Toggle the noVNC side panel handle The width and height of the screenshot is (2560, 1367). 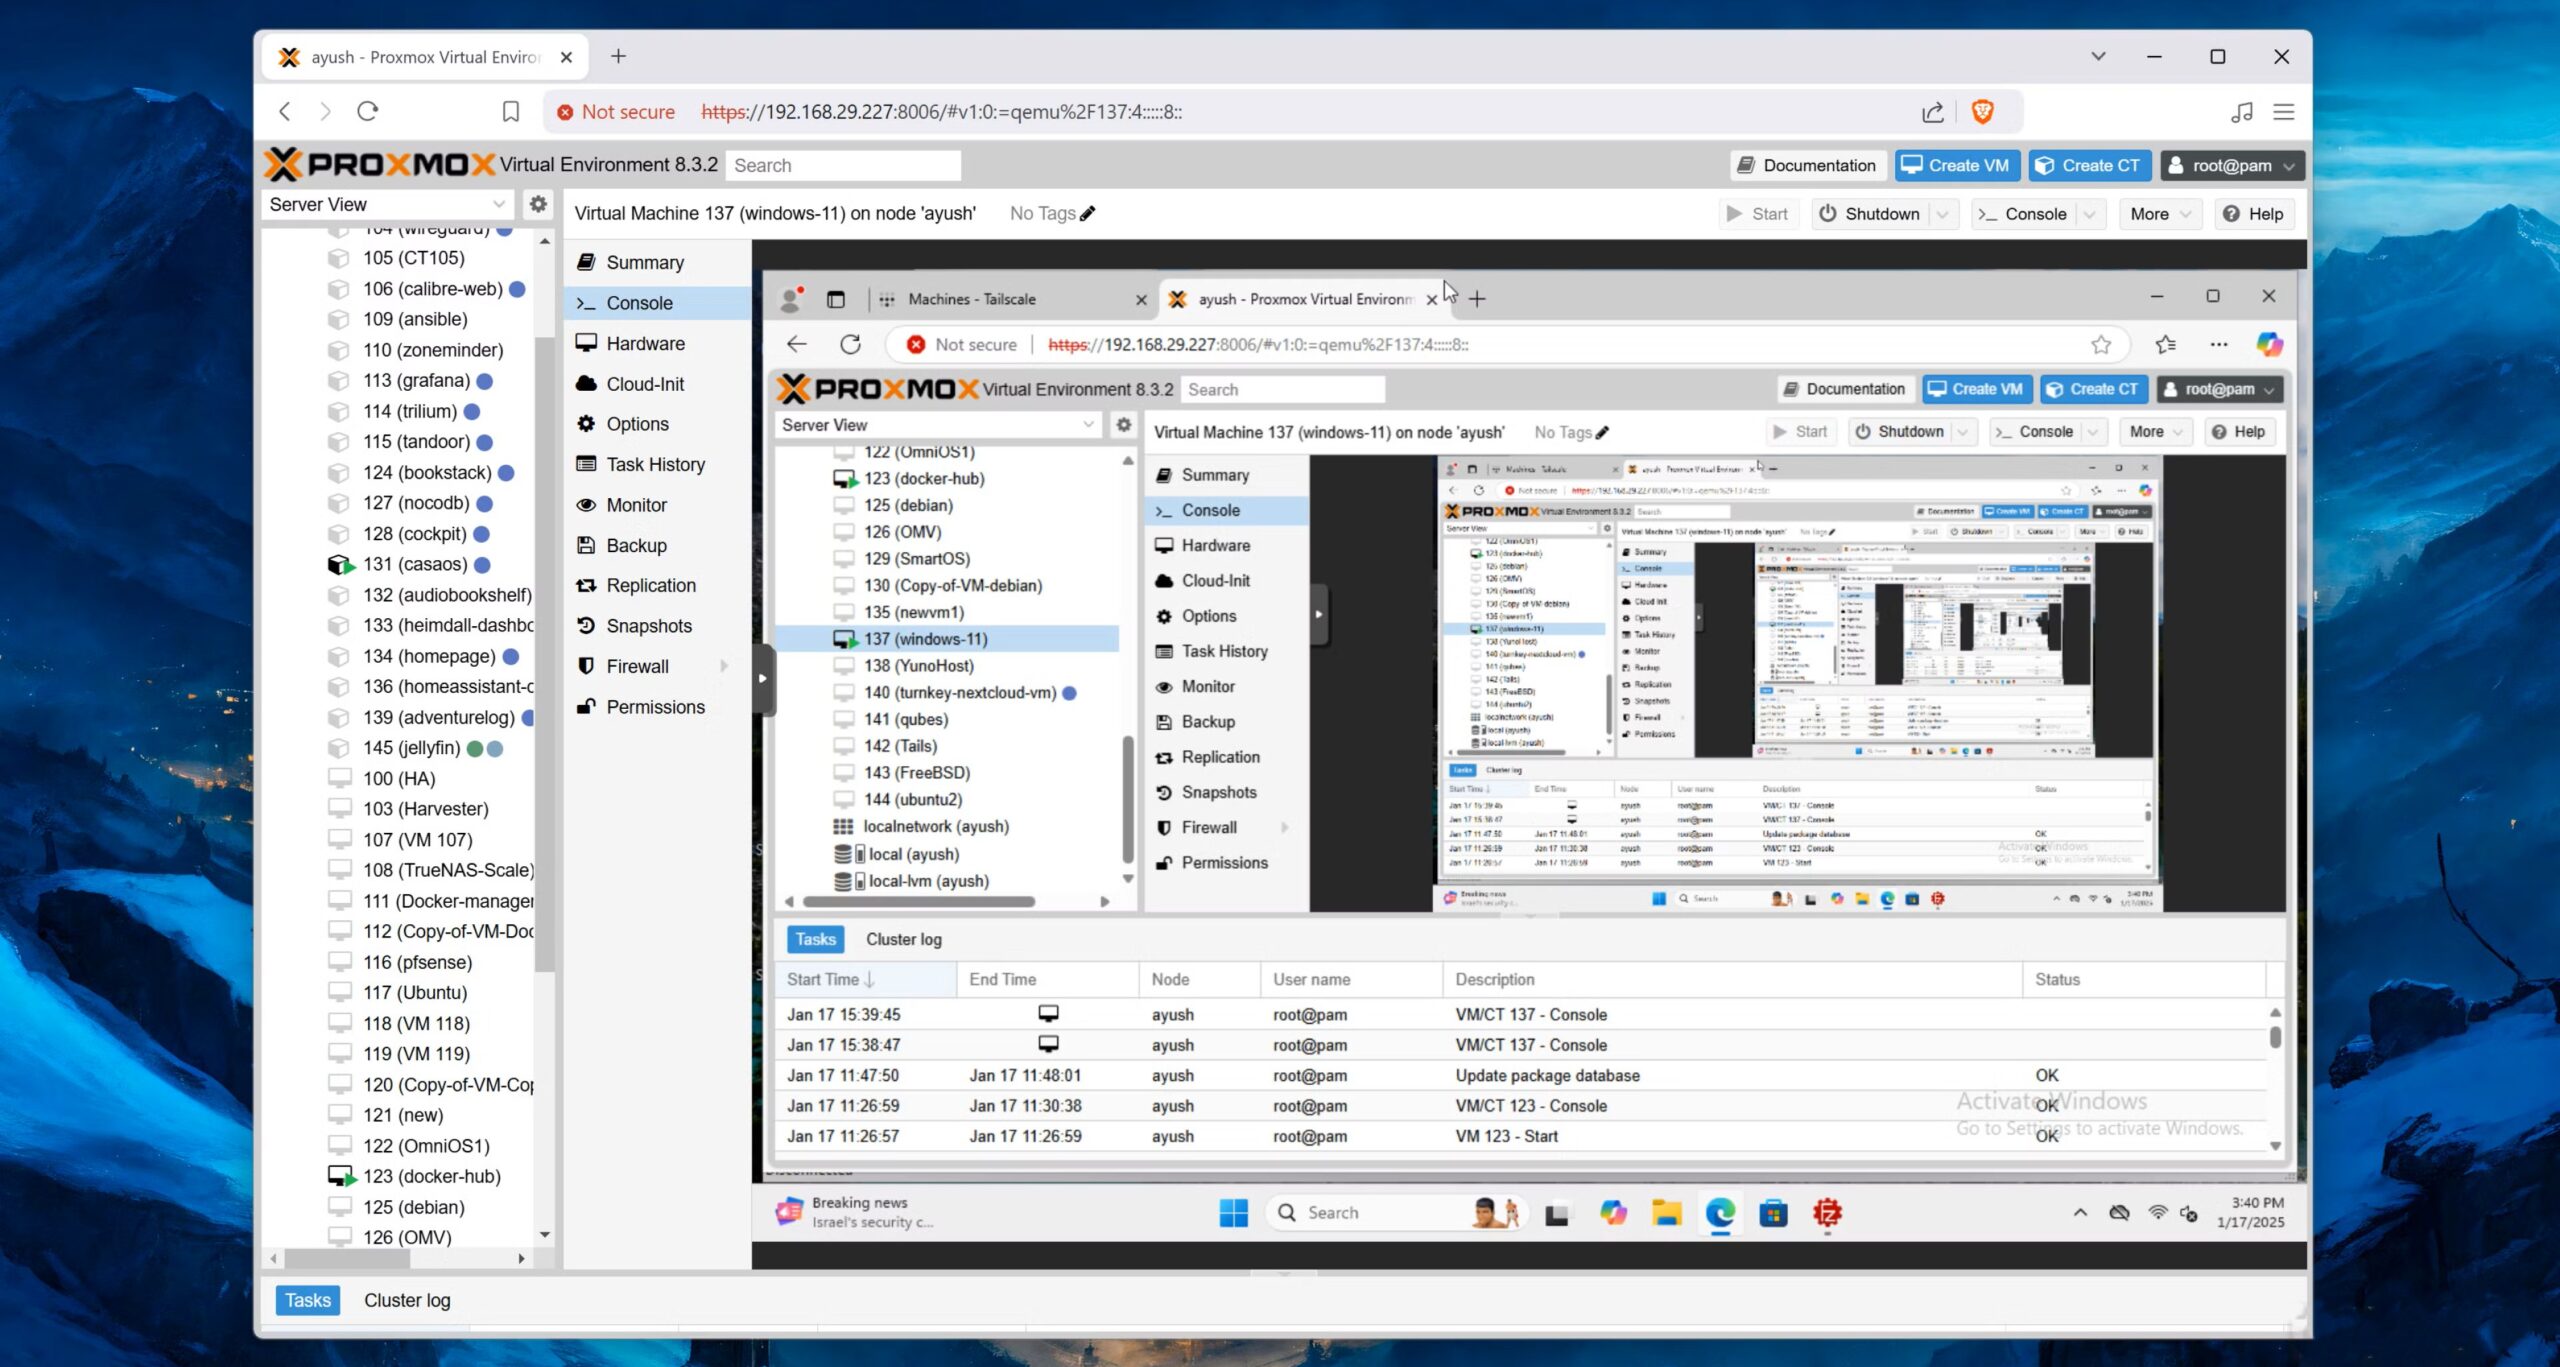click(x=762, y=678)
